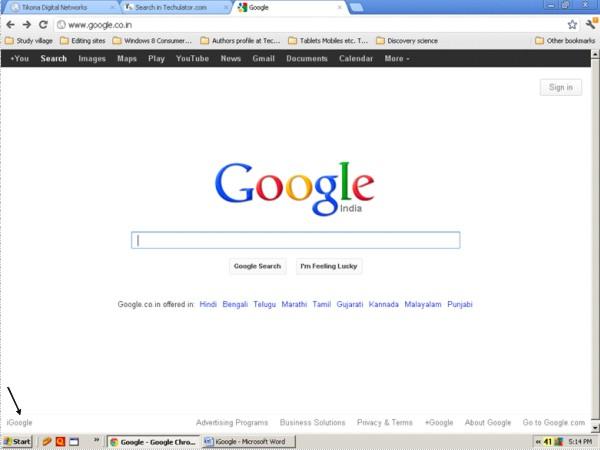Expand Other bookmarks folder
Image resolution: width=600 pixels, height=450 pixels.
pos(565,41)
